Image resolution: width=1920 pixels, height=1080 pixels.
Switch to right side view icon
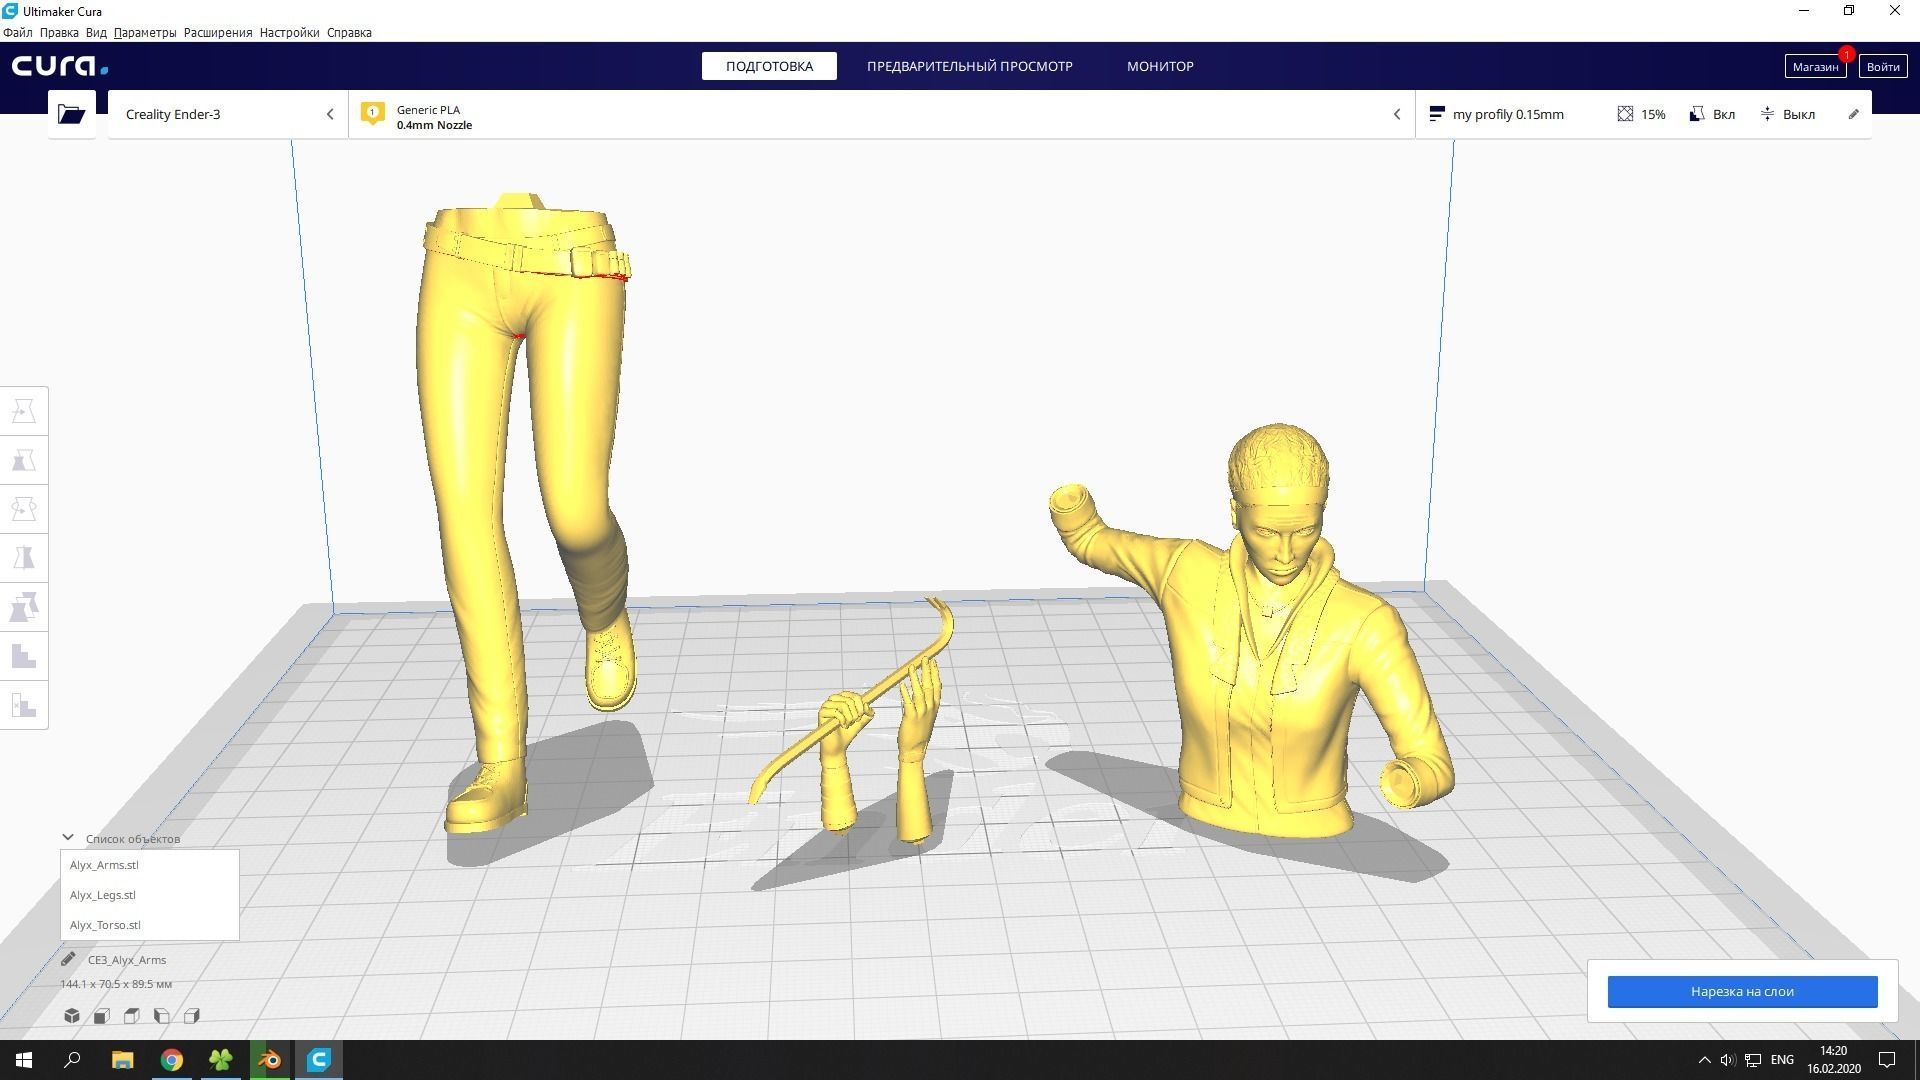tap(191, 1016)
